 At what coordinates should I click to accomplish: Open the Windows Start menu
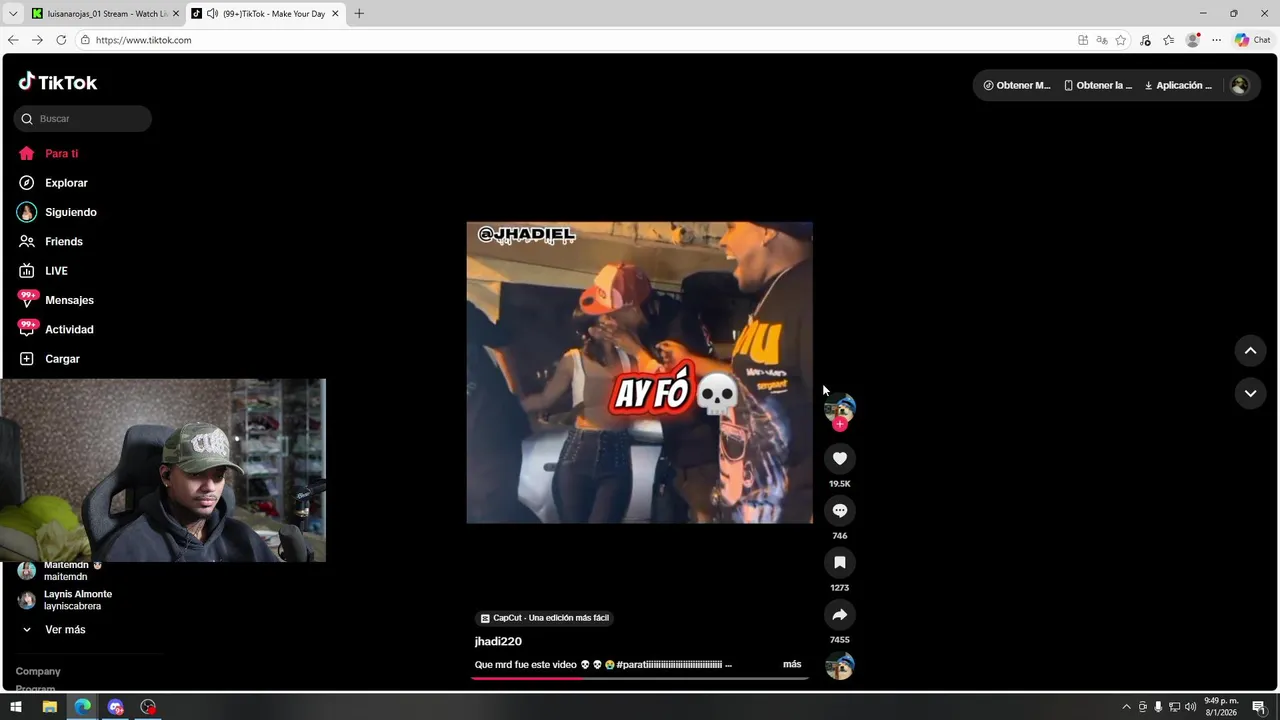coord(16,707)
